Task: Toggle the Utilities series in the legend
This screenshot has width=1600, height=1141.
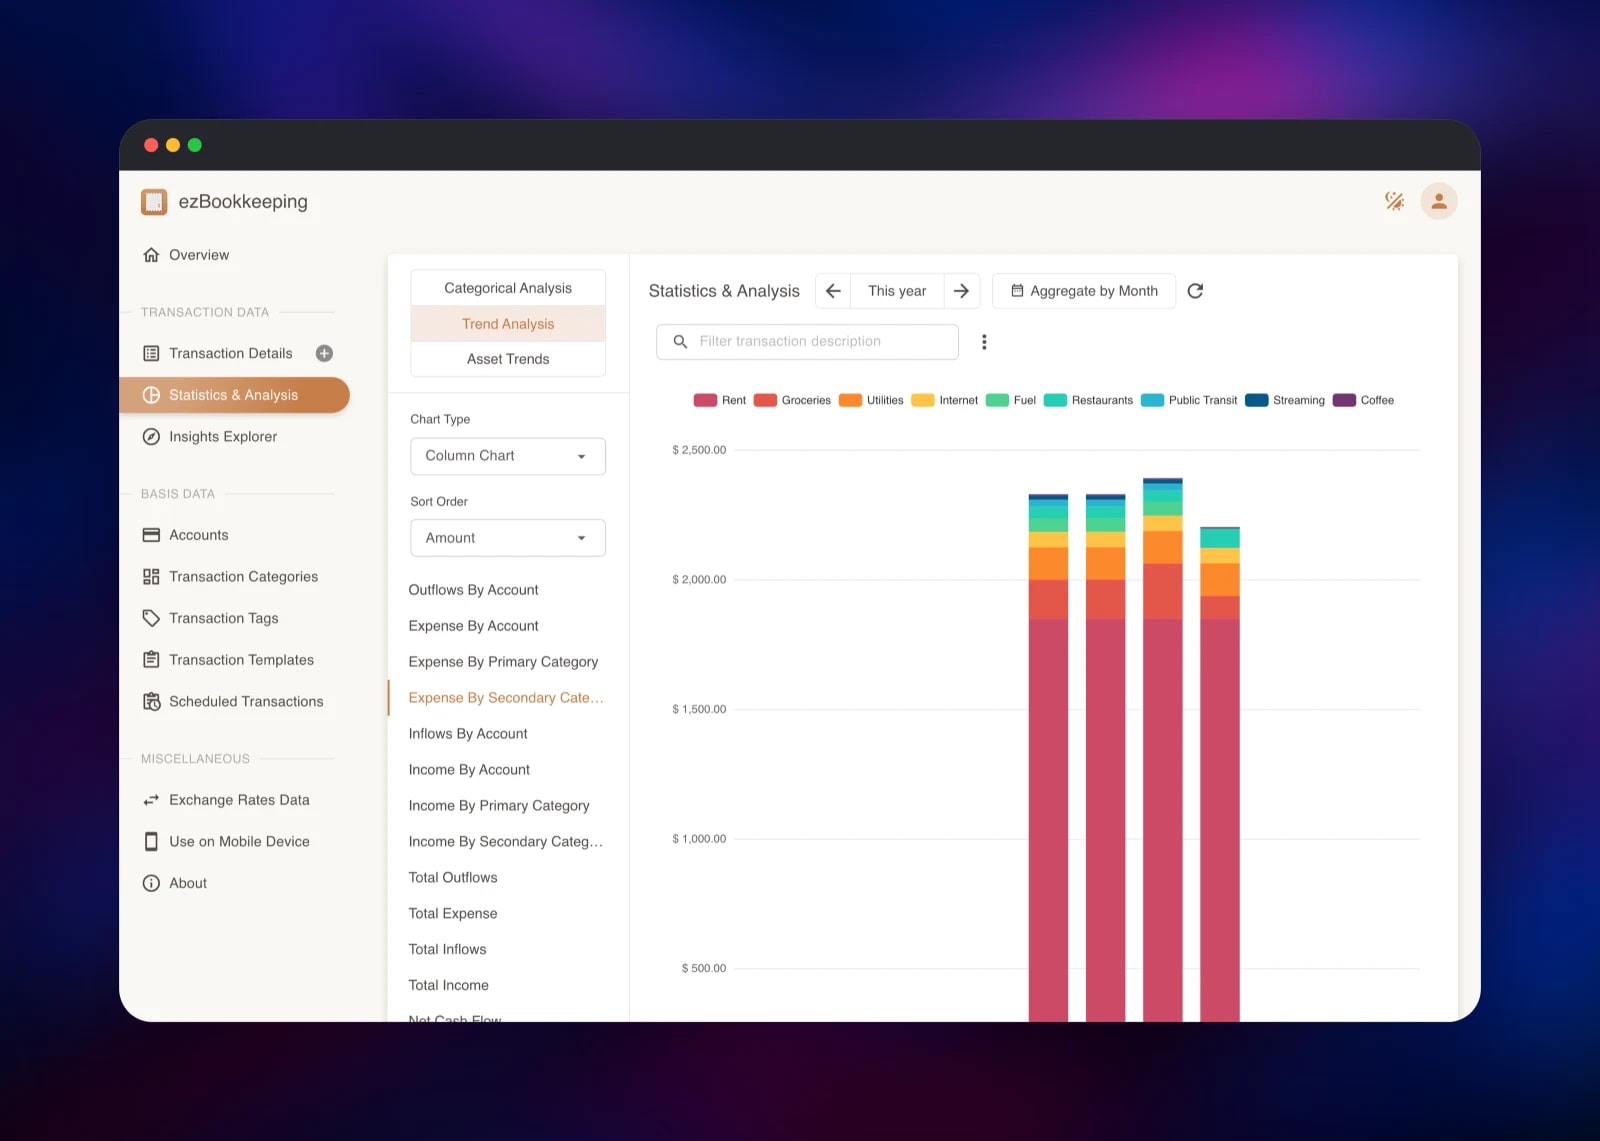Action: [871, 400]
